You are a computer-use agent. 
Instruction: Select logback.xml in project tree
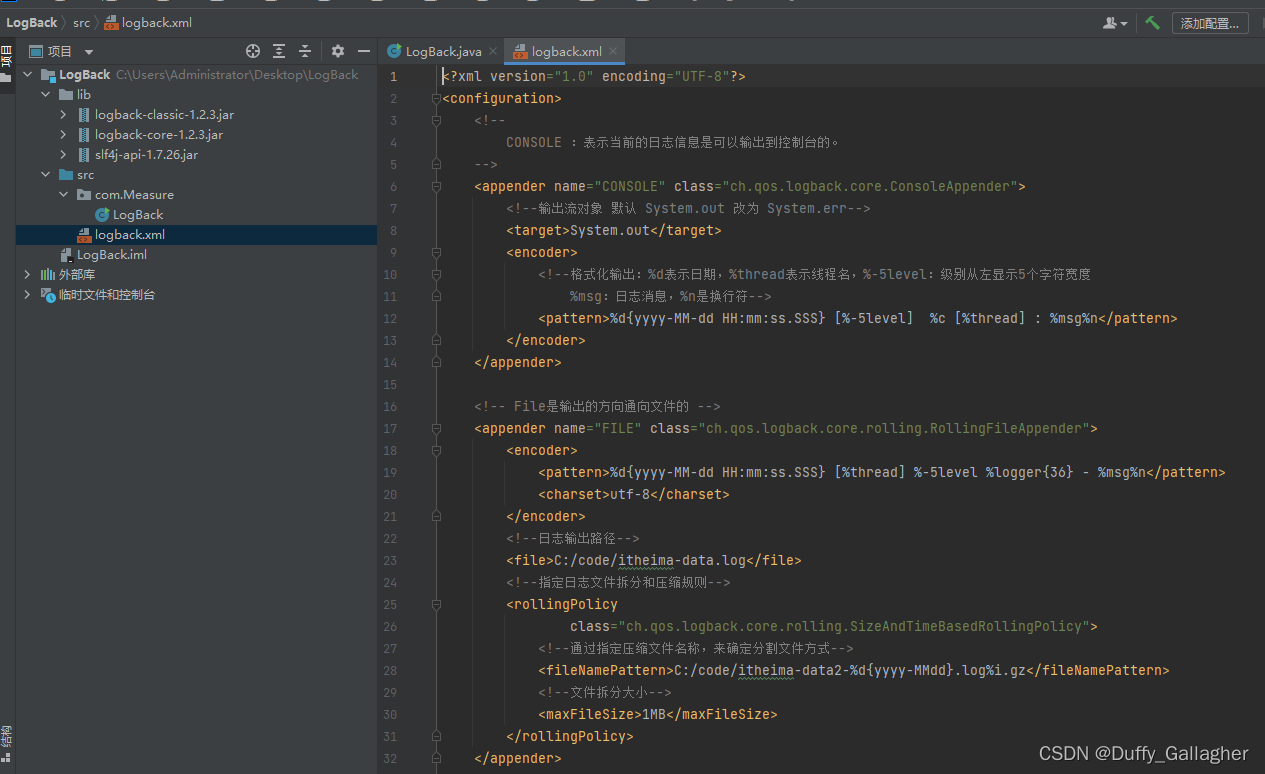[x=130, y=234]
